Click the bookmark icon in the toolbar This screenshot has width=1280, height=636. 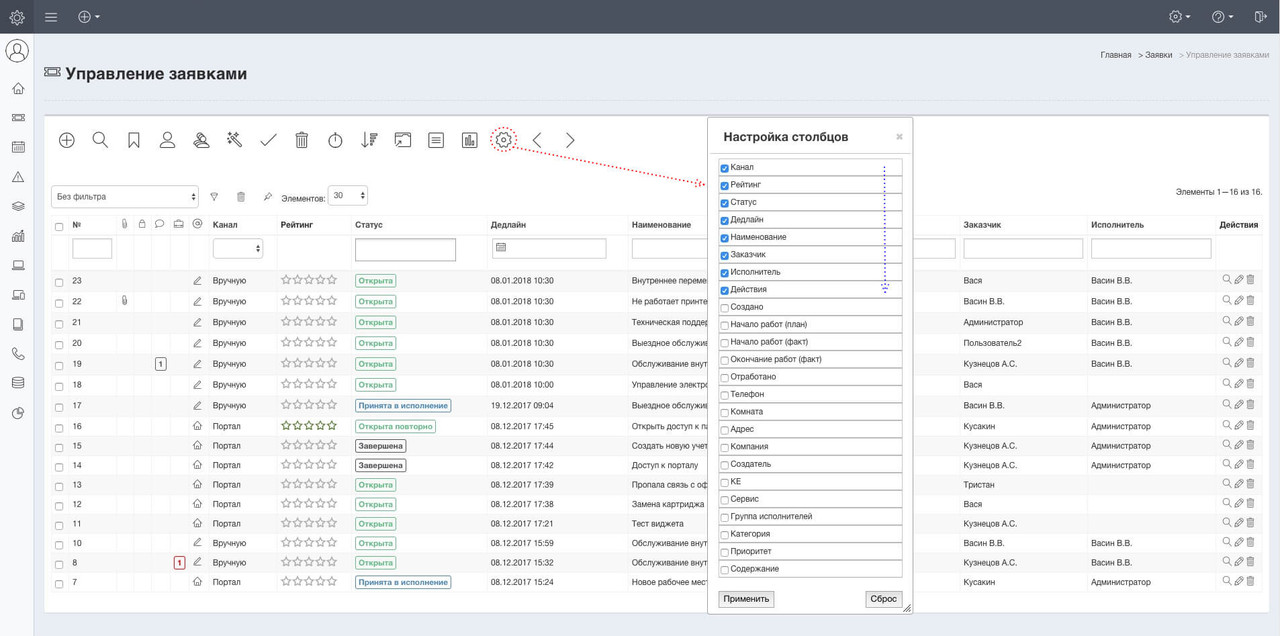tap(134, 140)
